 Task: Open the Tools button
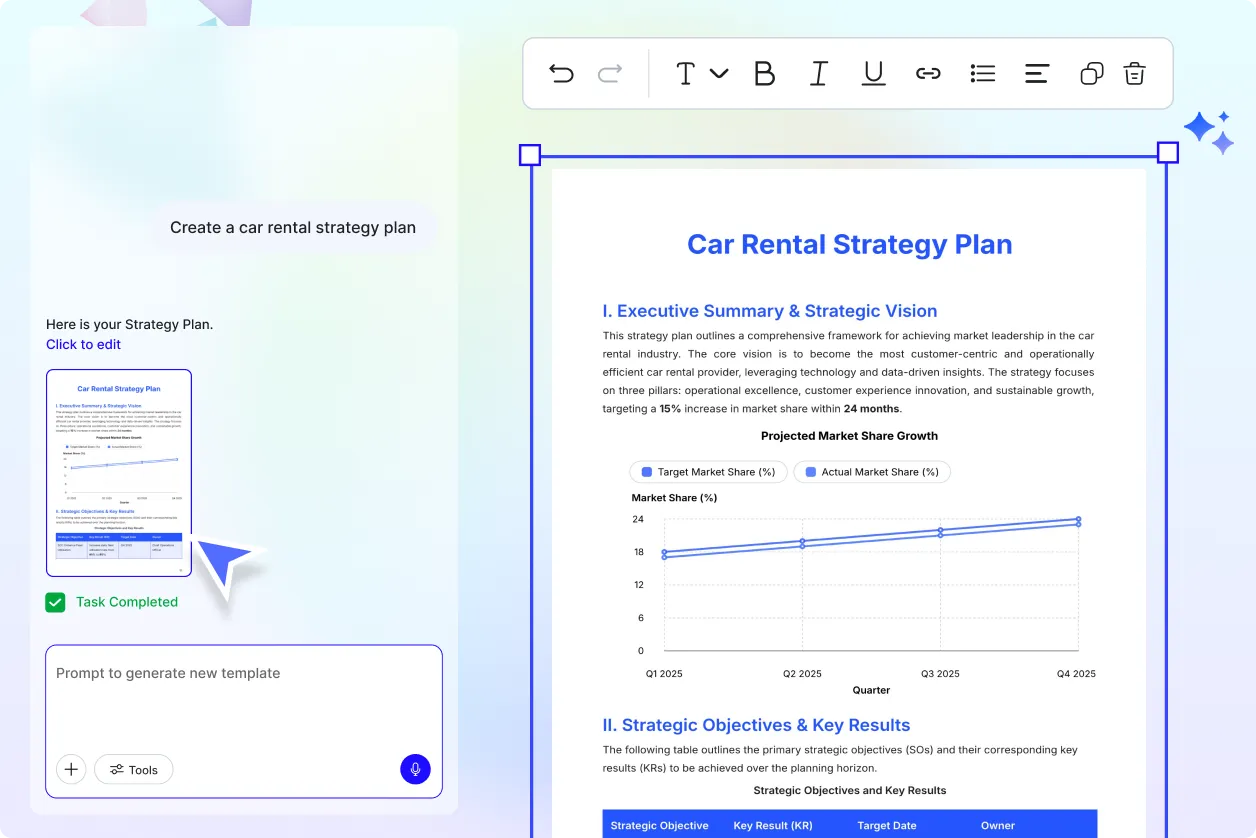click(x=134, y=769)
